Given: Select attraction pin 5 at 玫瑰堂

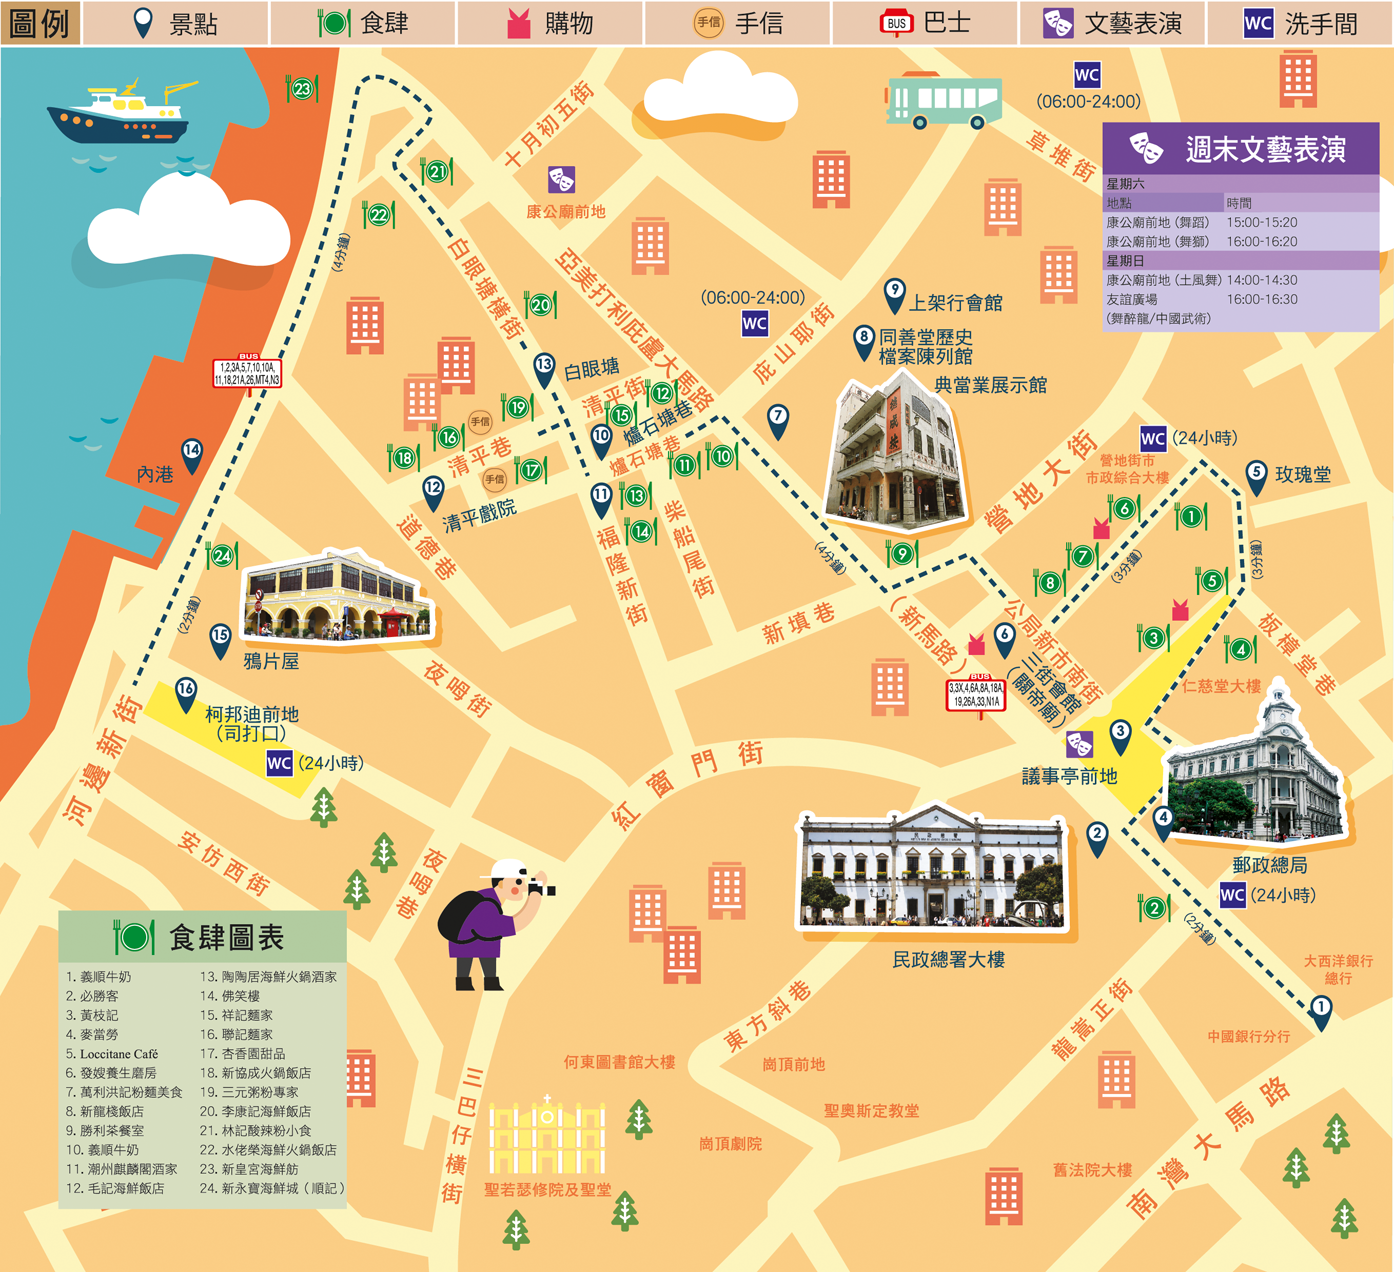Looking at the screenshot, I should point(1257,477).
